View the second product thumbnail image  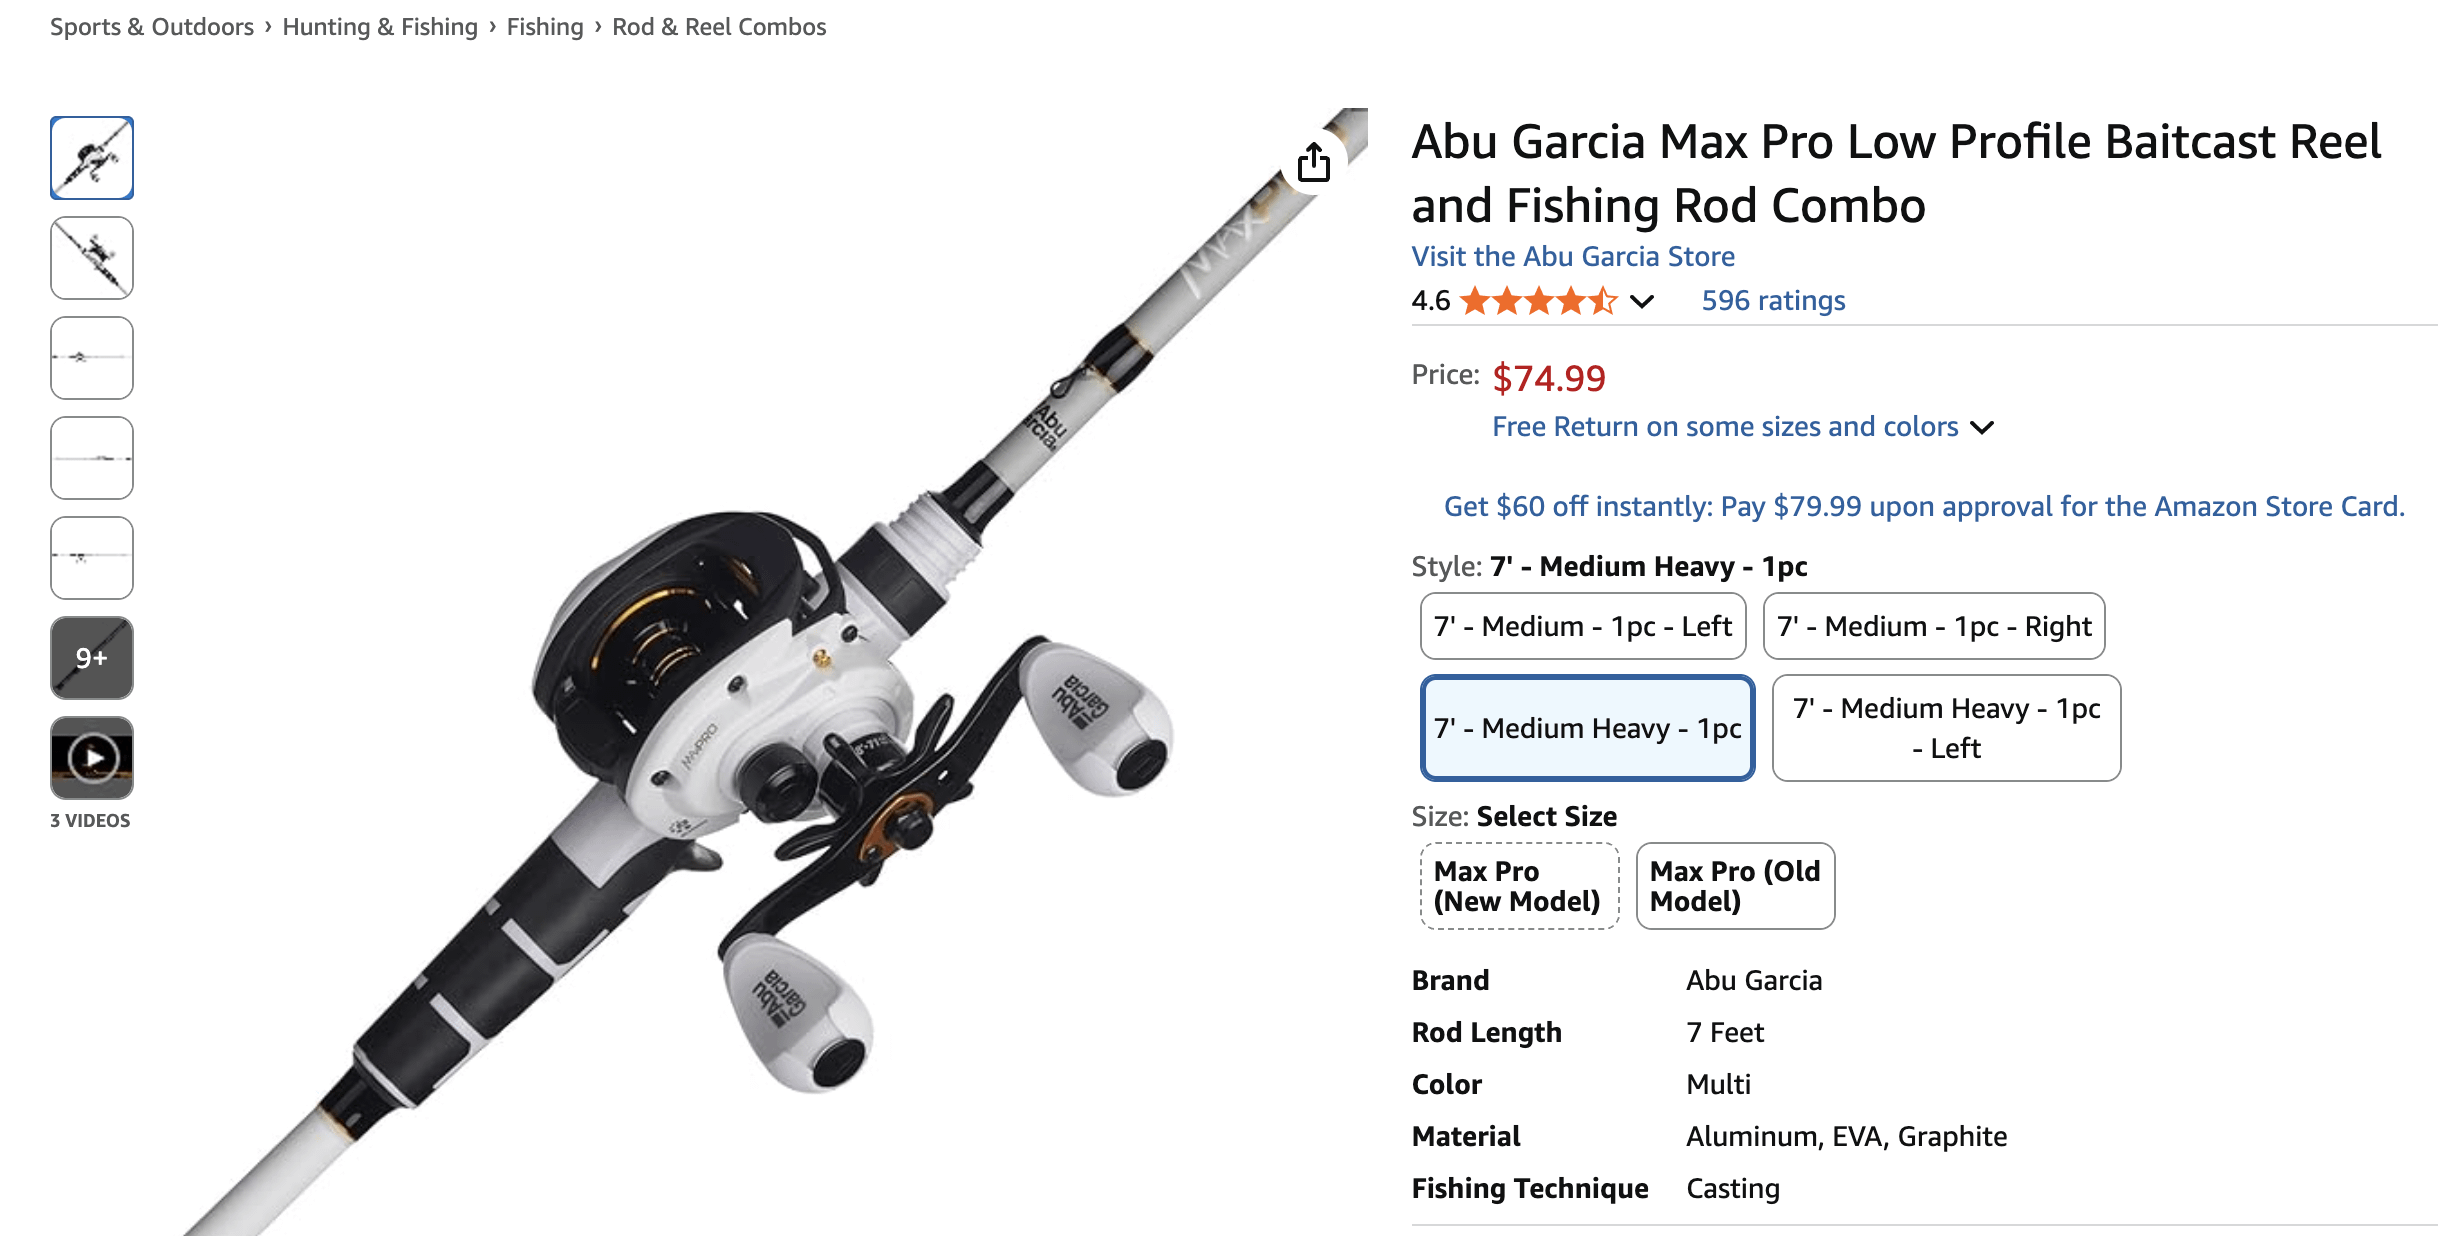pyautogui.click(x=92, y=258)
